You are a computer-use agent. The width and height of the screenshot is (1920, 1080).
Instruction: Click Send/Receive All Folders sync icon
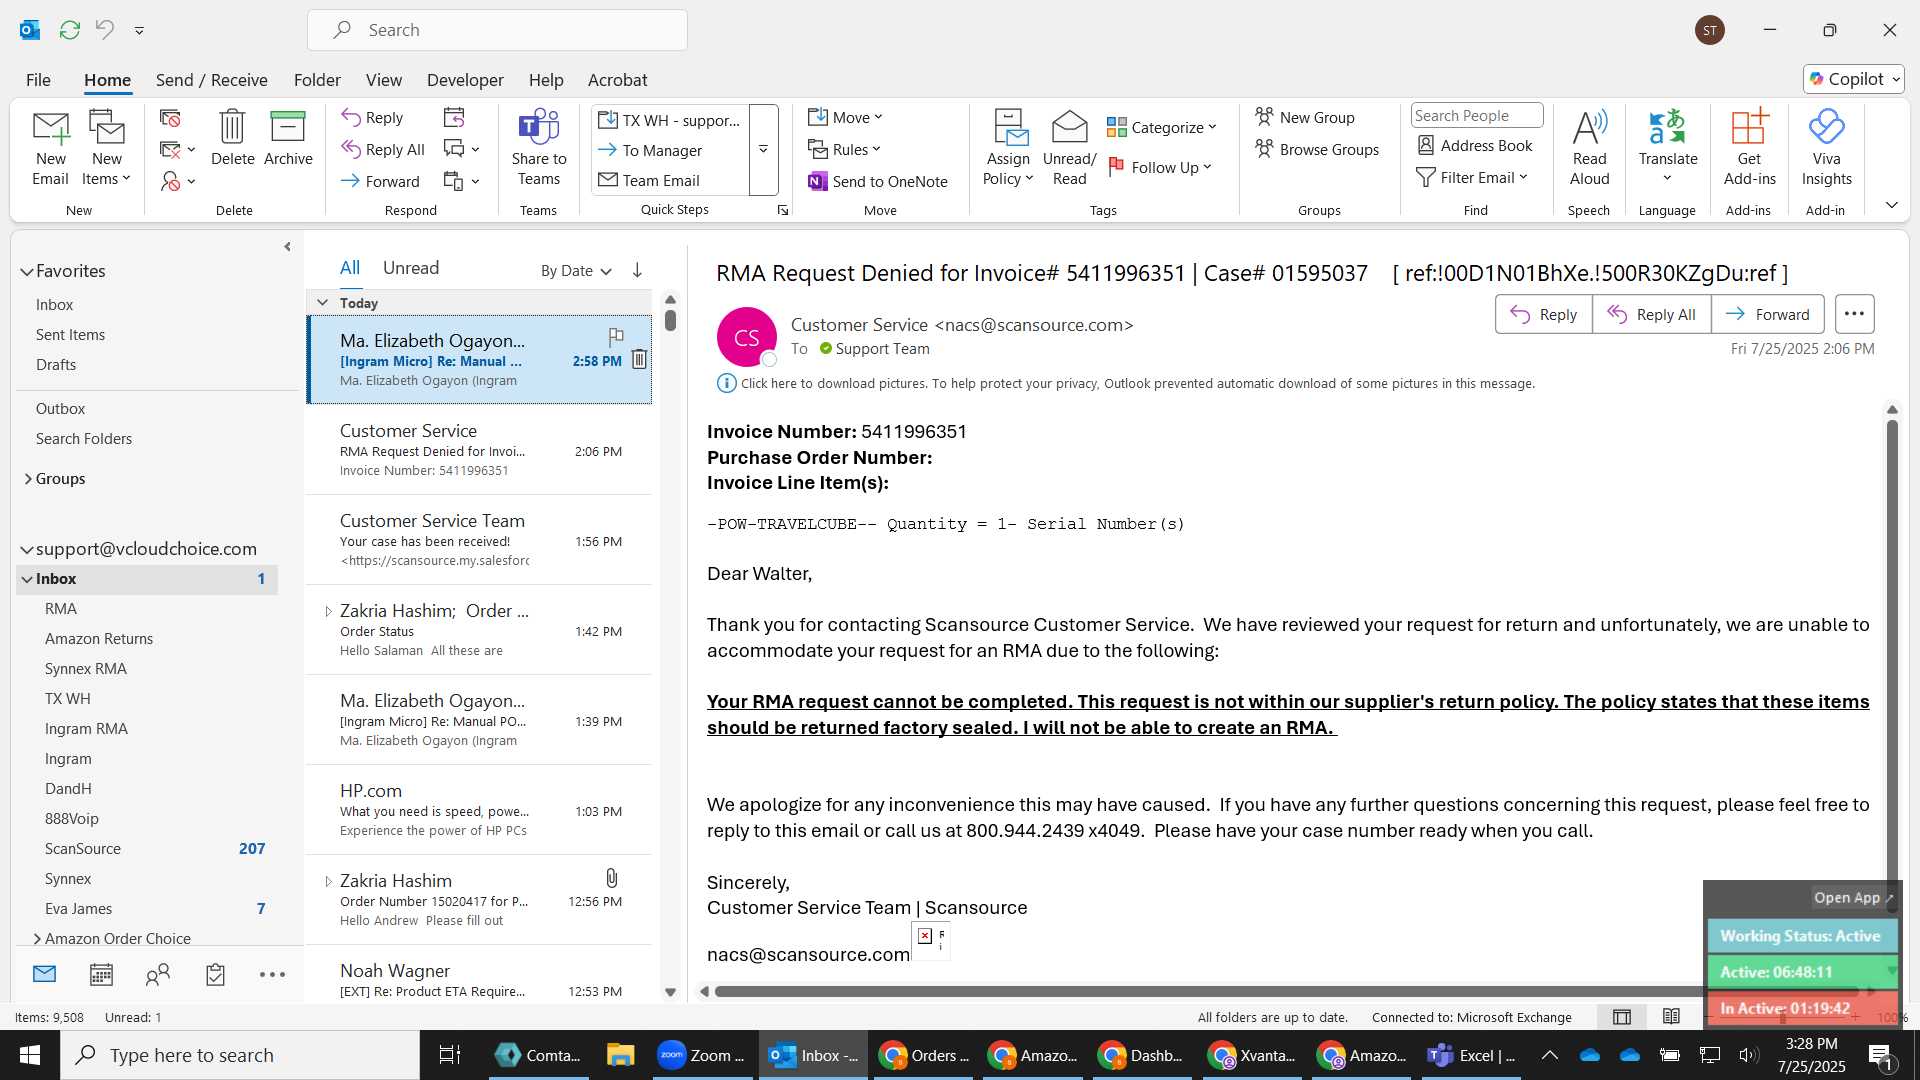[69, 30]
